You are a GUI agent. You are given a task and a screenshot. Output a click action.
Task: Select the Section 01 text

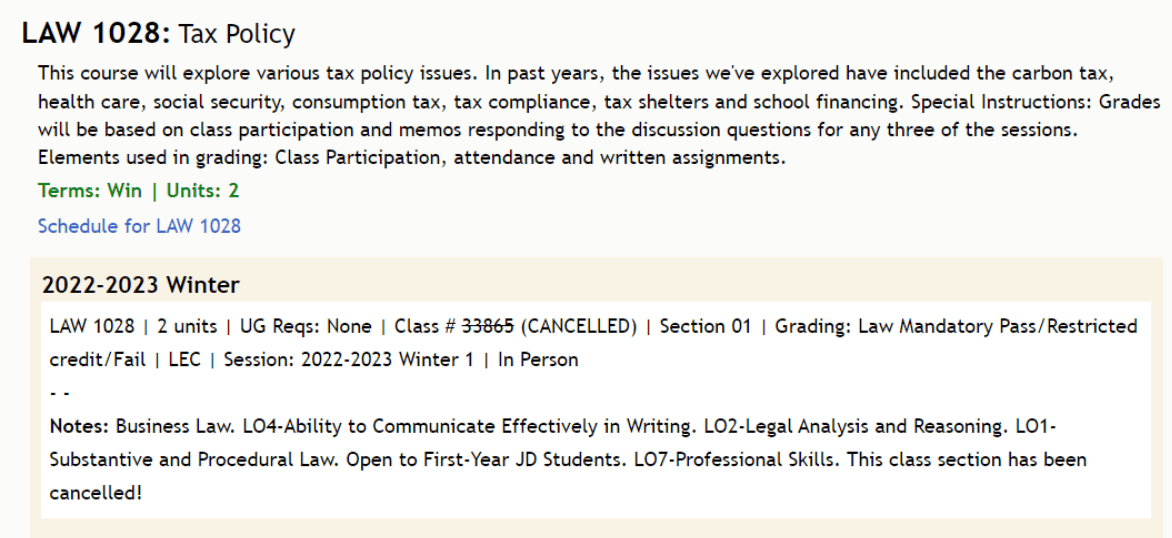pos(705,327)
